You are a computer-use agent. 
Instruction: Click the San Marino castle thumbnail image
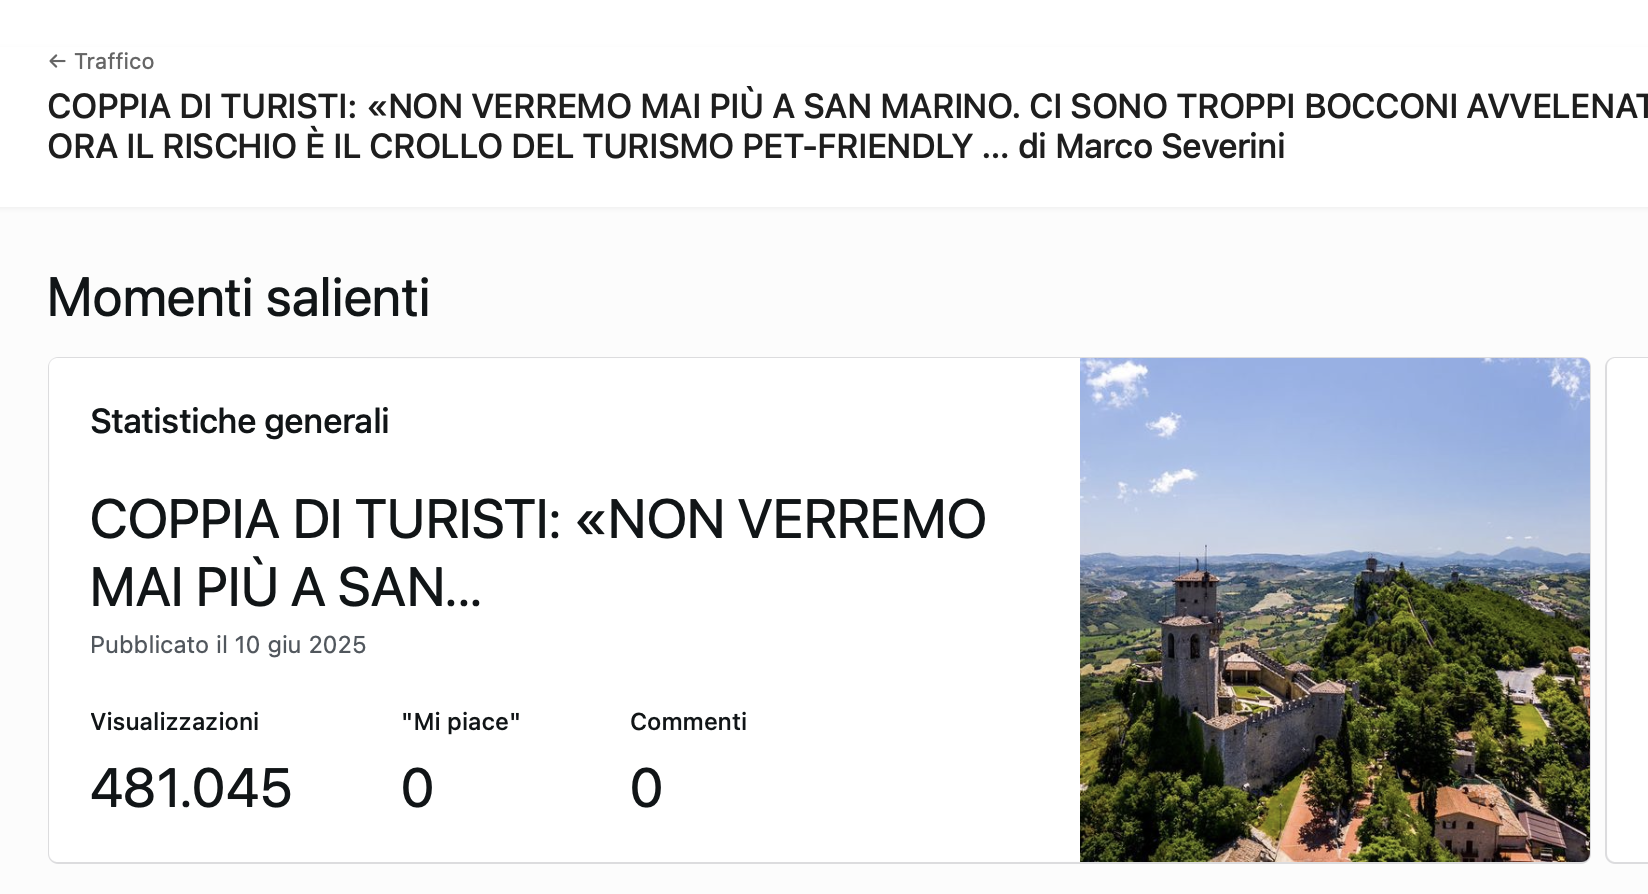point(1334,610)
